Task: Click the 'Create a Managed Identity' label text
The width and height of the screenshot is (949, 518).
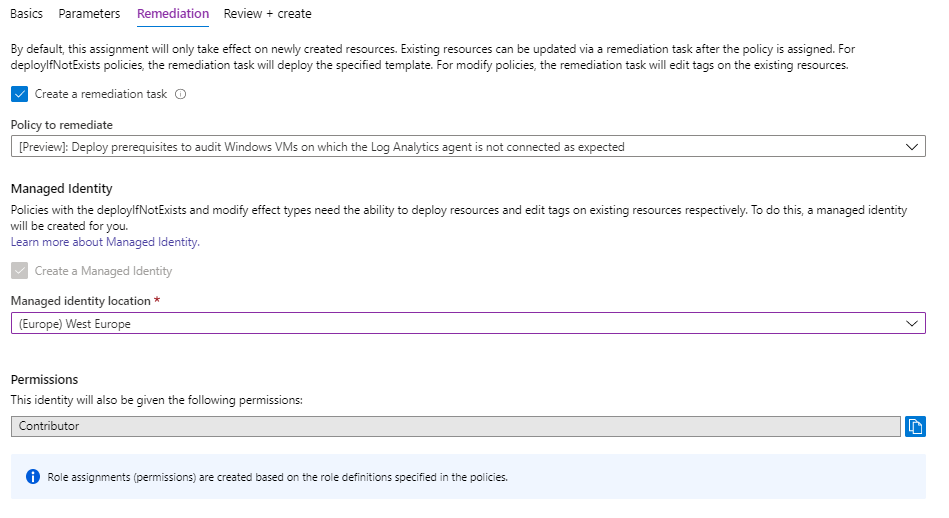Action: pyautogui.click(x=103, y=271)
